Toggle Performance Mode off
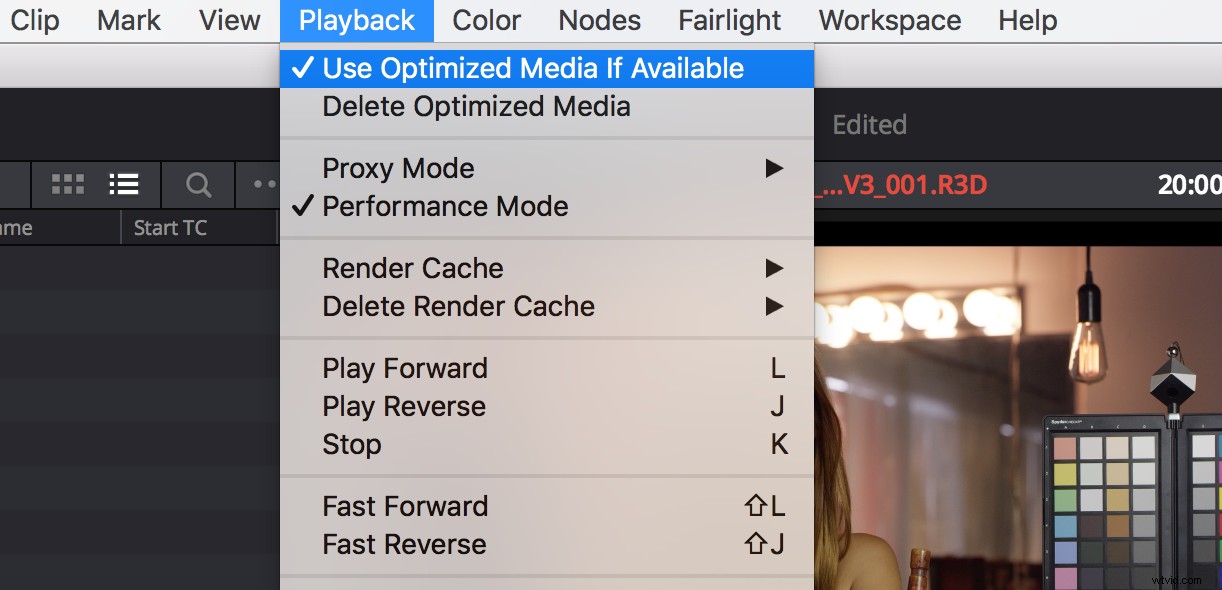 pyautogui.click(x=445, y=207)
